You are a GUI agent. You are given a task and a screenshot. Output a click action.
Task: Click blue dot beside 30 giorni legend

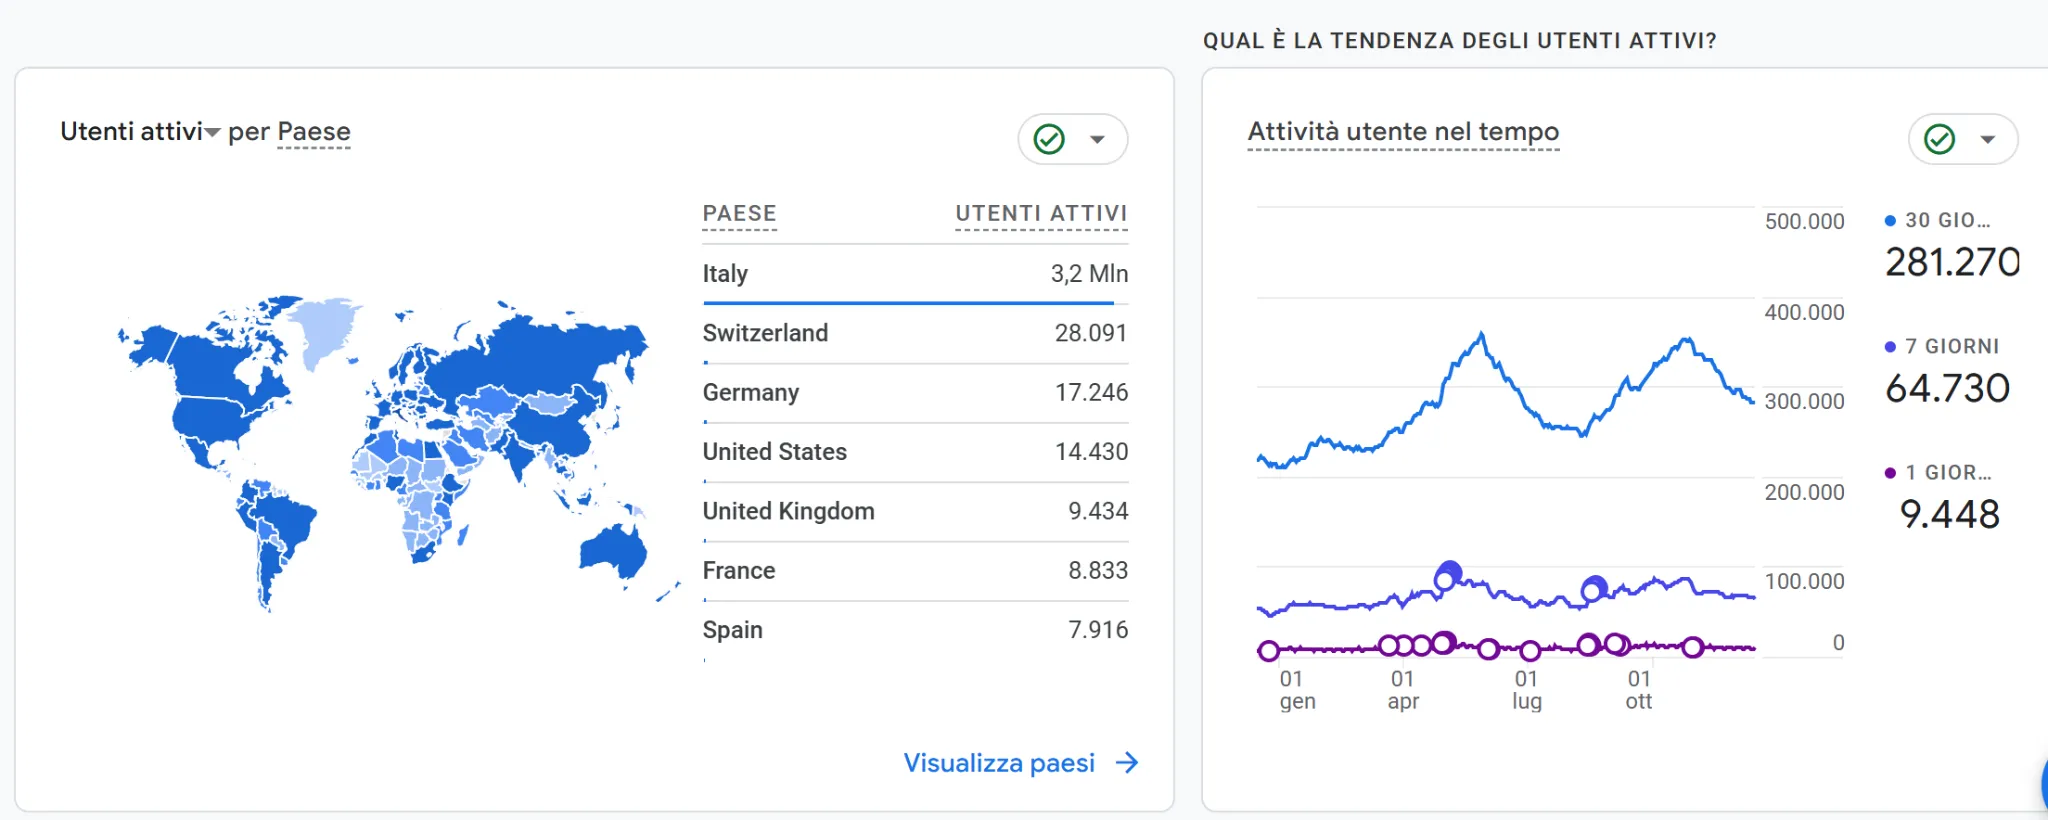[1890, 221]
